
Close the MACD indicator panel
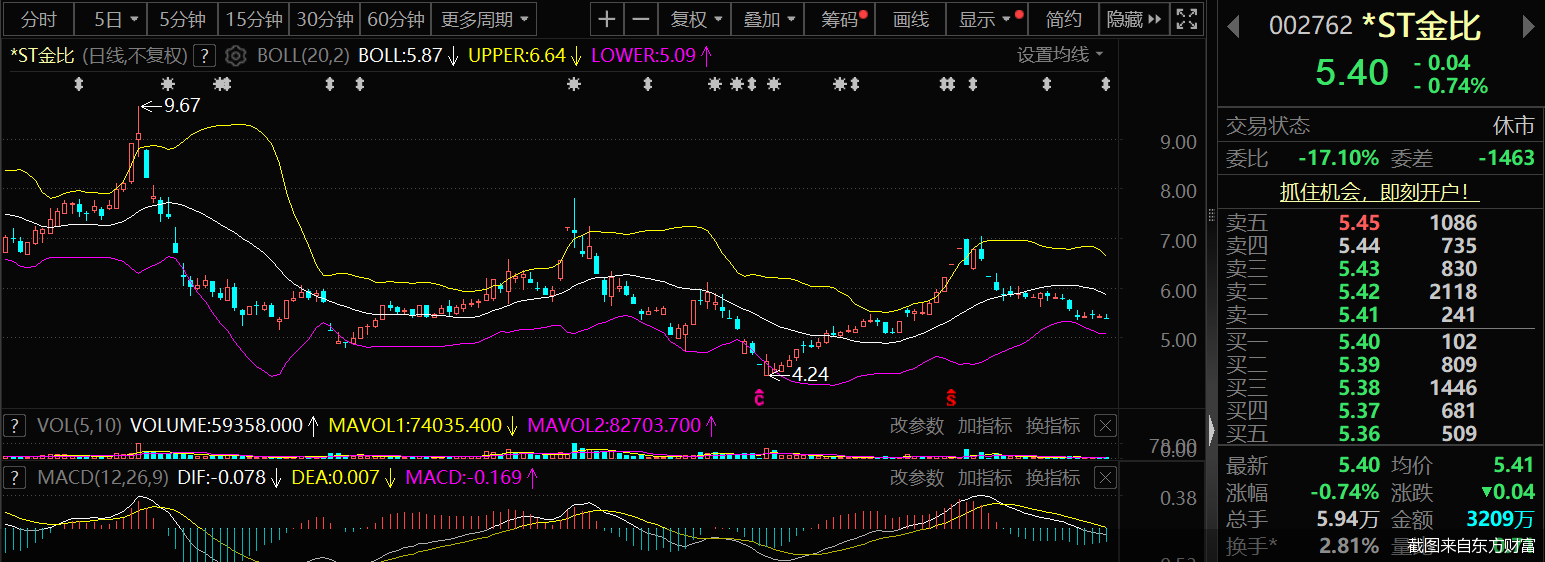[x=1105, y=478]
